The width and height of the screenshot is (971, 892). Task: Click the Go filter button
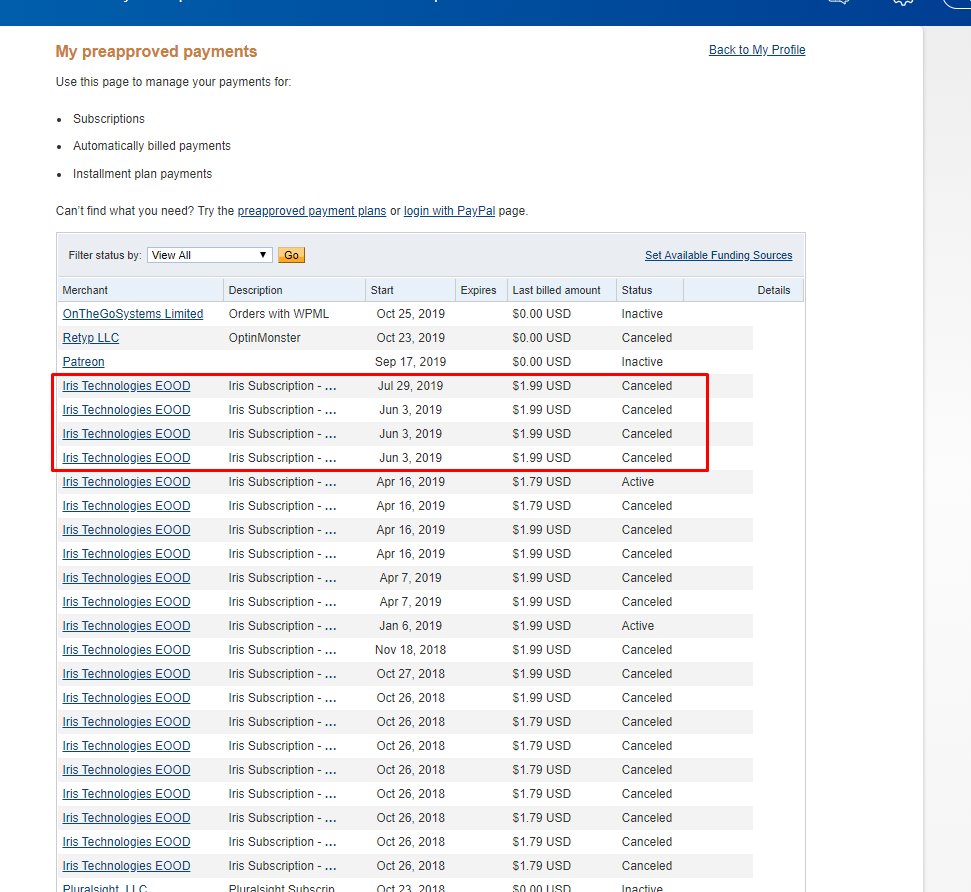291,255
